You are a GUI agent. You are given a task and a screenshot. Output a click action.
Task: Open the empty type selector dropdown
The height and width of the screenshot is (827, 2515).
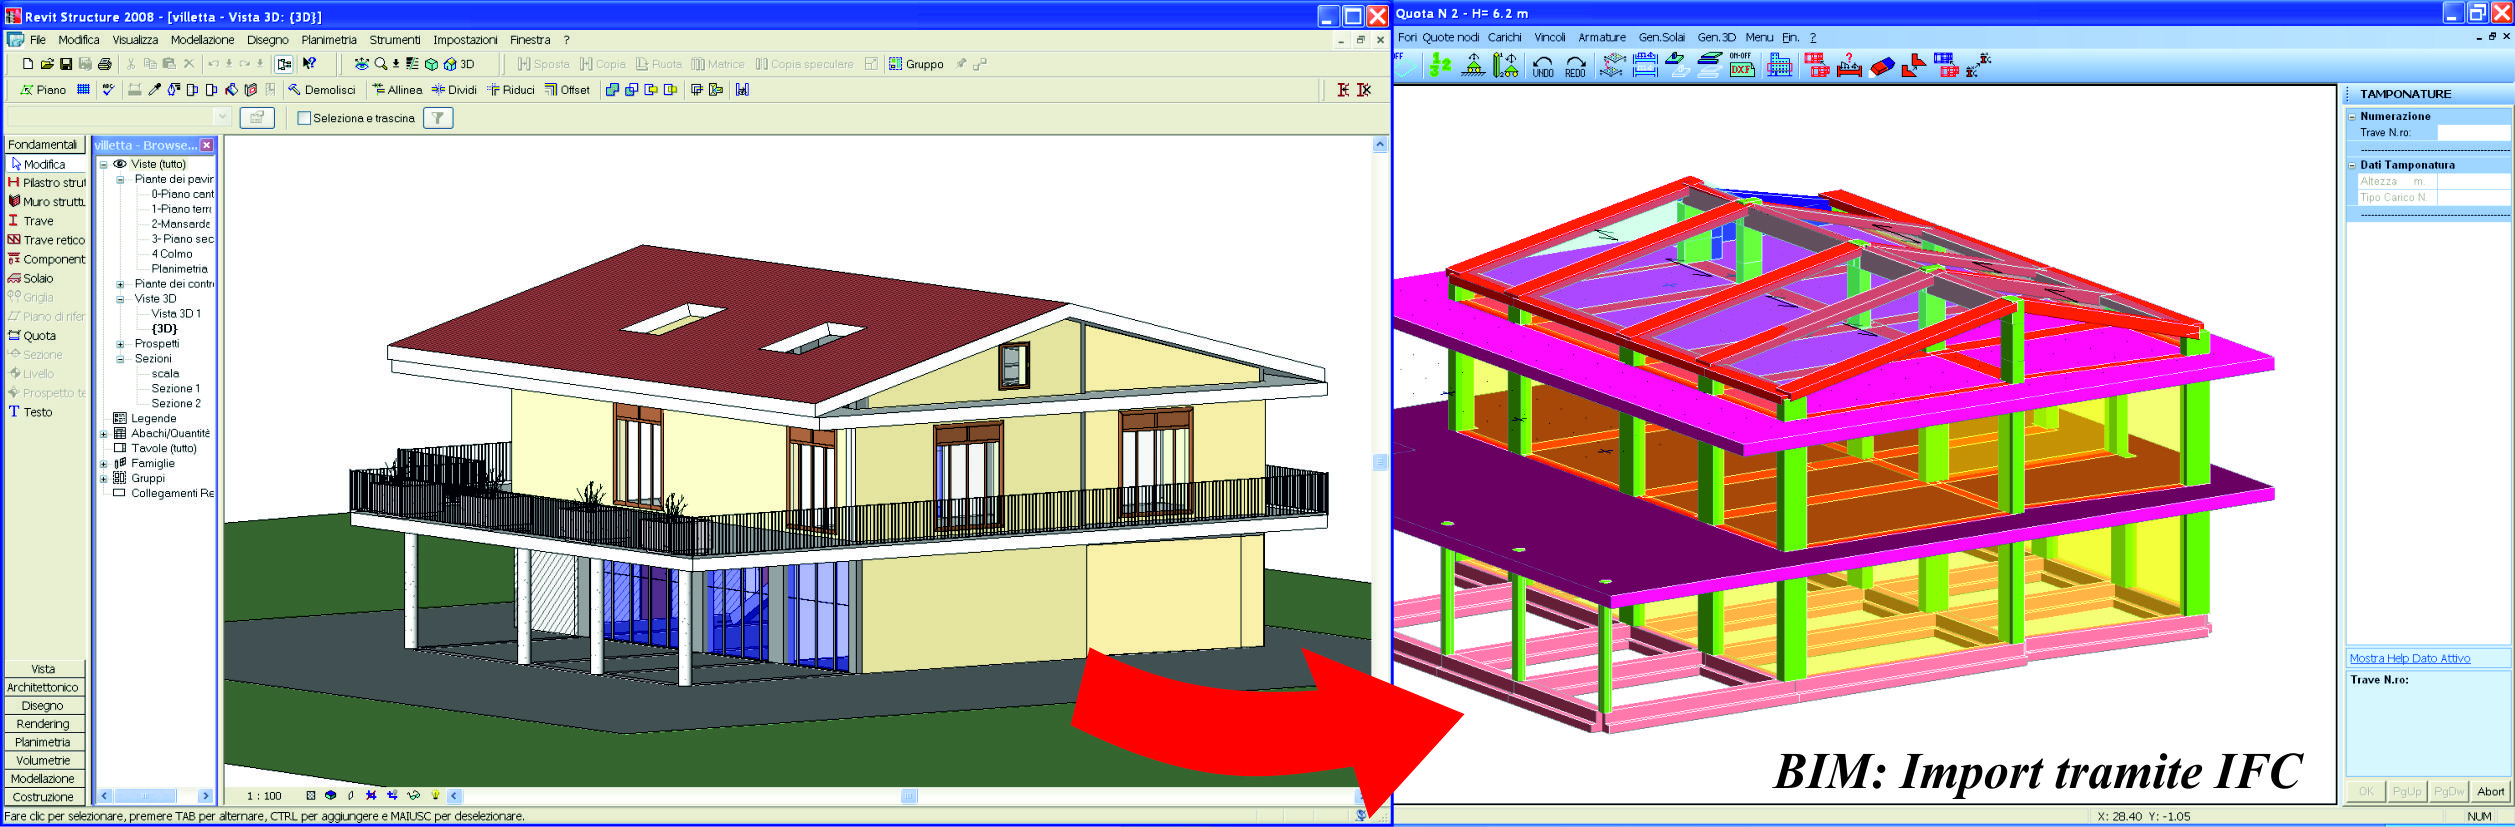[x=222, y=118]
